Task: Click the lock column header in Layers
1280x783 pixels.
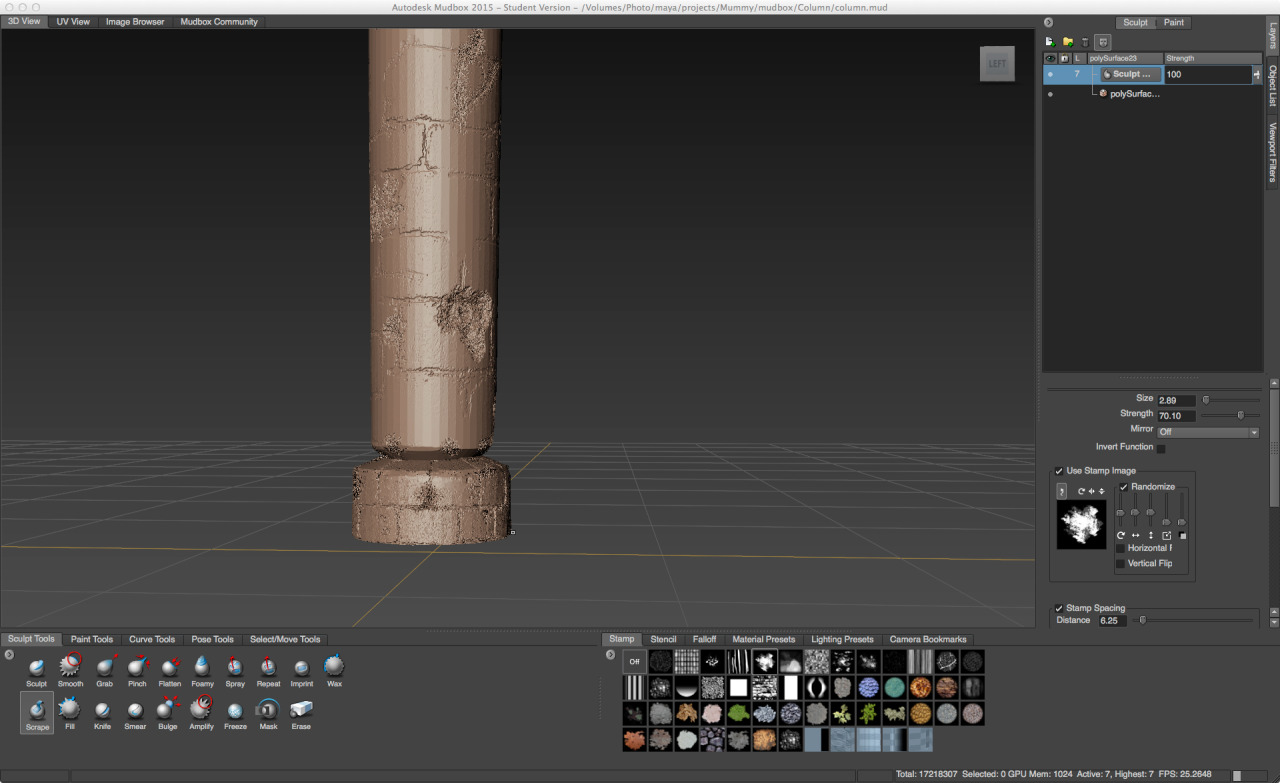Action: [1064, 58]
